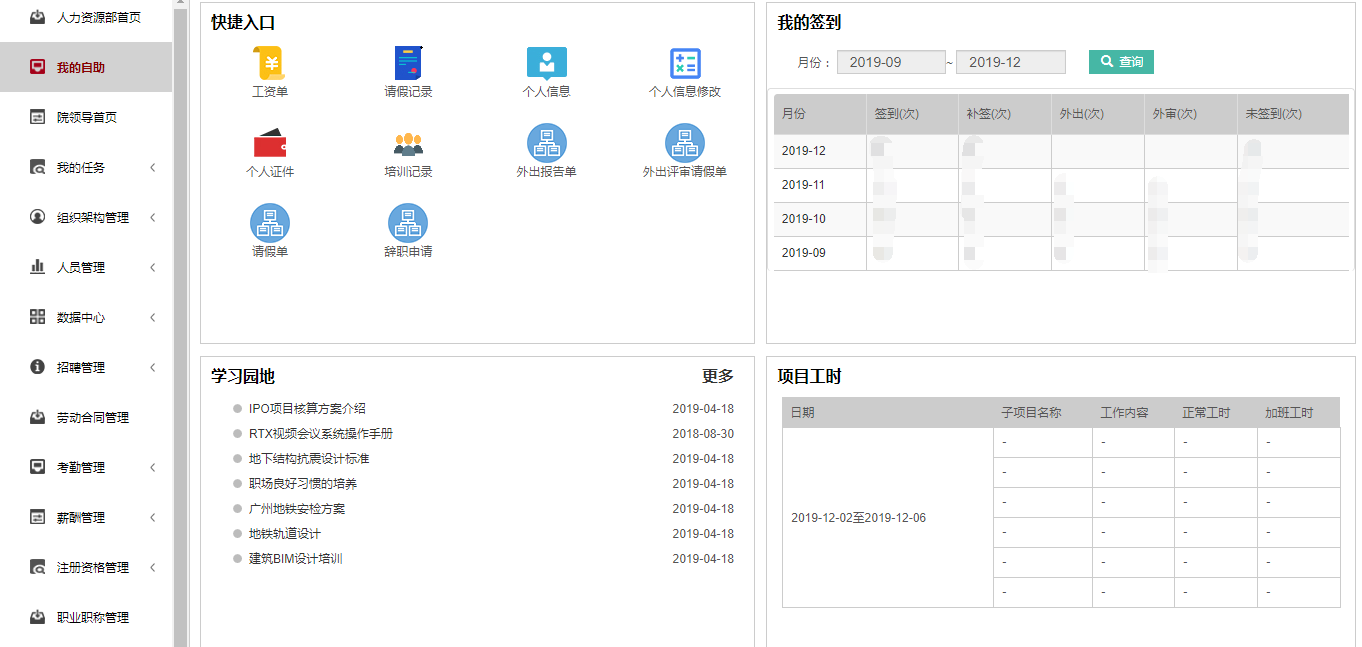Click the 院领导首页 sidebar icon
This screenshot has height=647, width=1362.
pos(38,117)
